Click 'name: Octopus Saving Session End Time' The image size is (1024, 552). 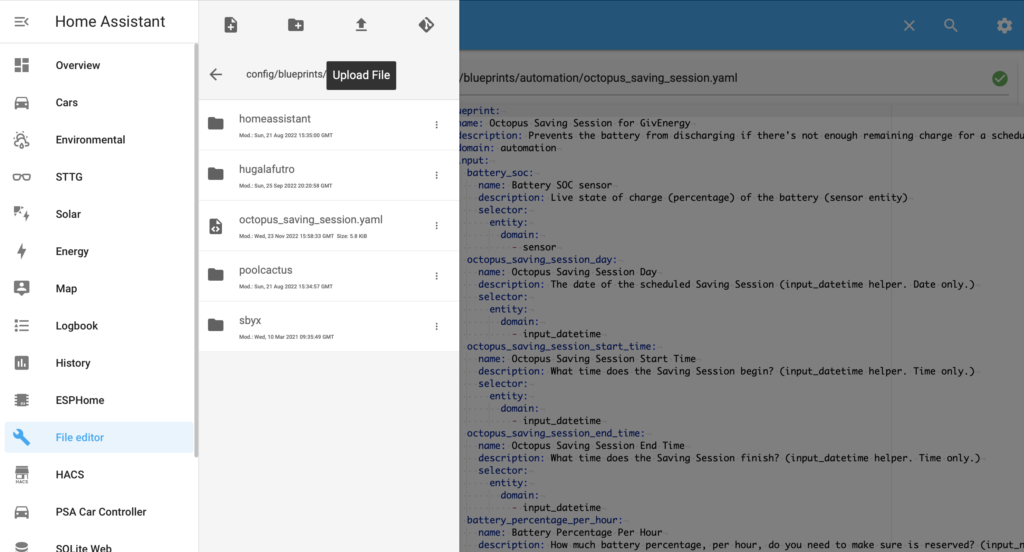pos(581,446)
